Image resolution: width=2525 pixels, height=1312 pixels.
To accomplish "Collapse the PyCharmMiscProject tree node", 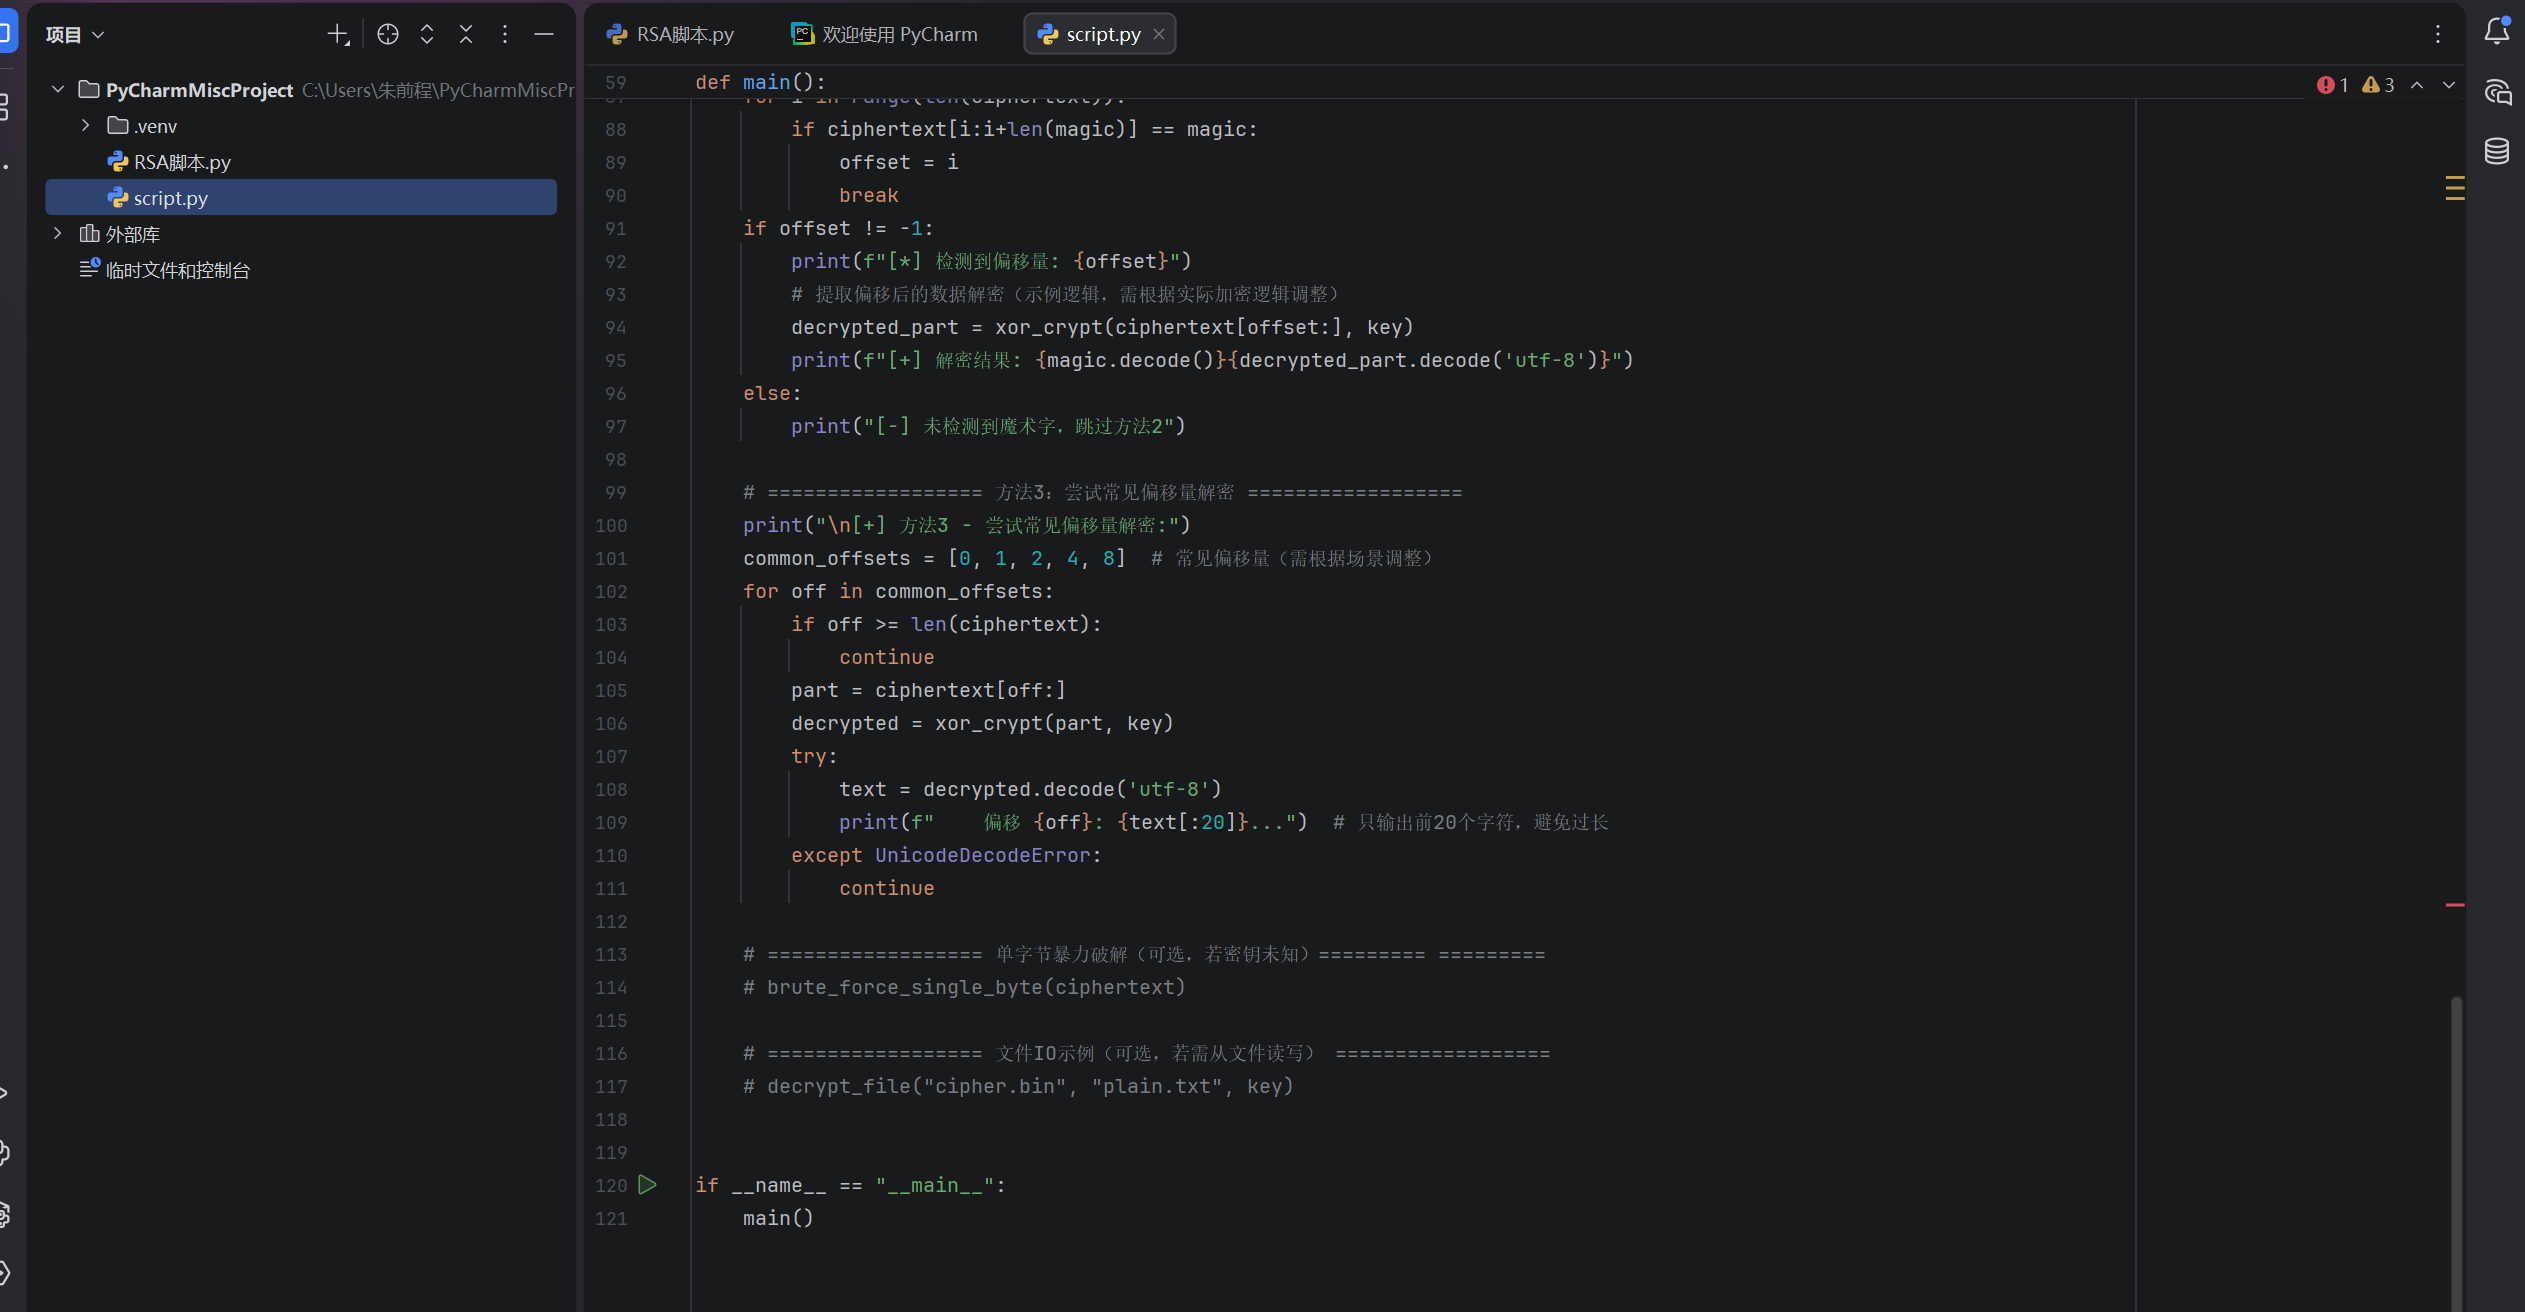I will [58, 90].
